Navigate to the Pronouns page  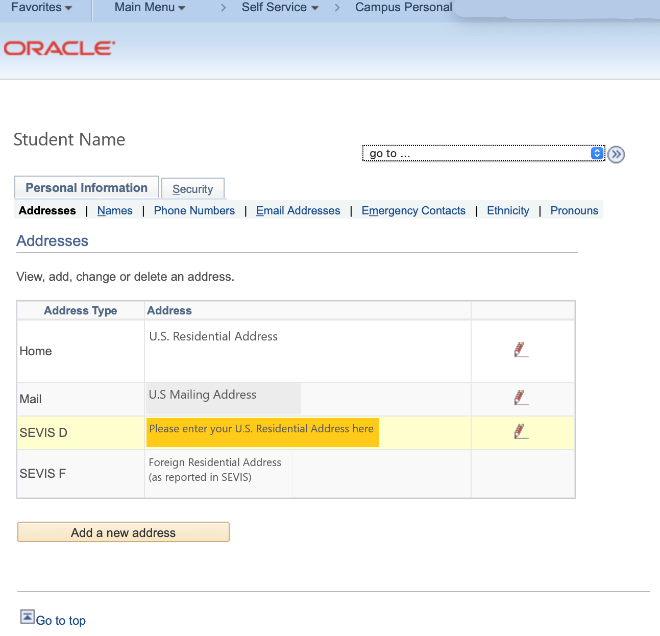[574, 211]
